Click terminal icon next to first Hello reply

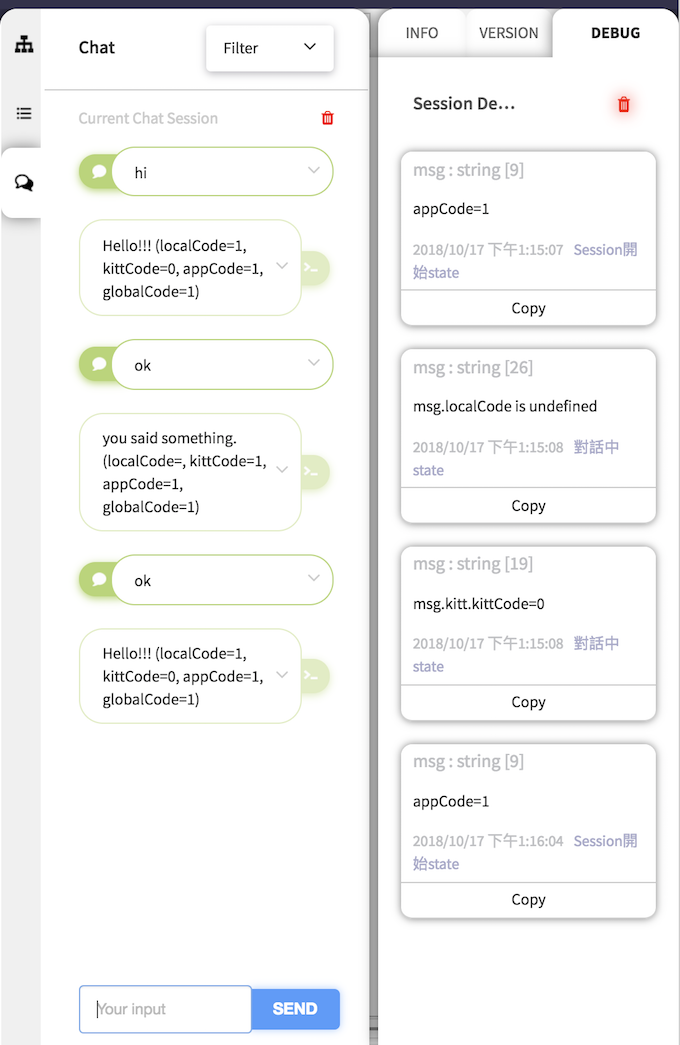[311, 268]
